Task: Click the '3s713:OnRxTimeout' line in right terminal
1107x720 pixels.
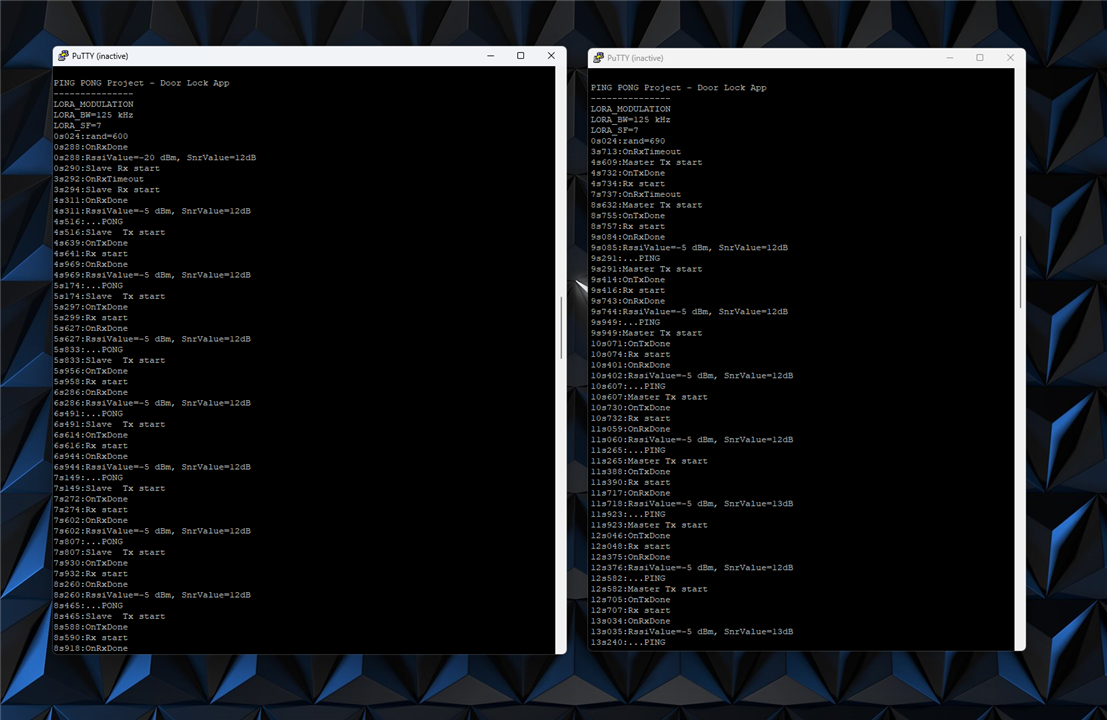Action: pyautogui.click(x=635, y=152)
